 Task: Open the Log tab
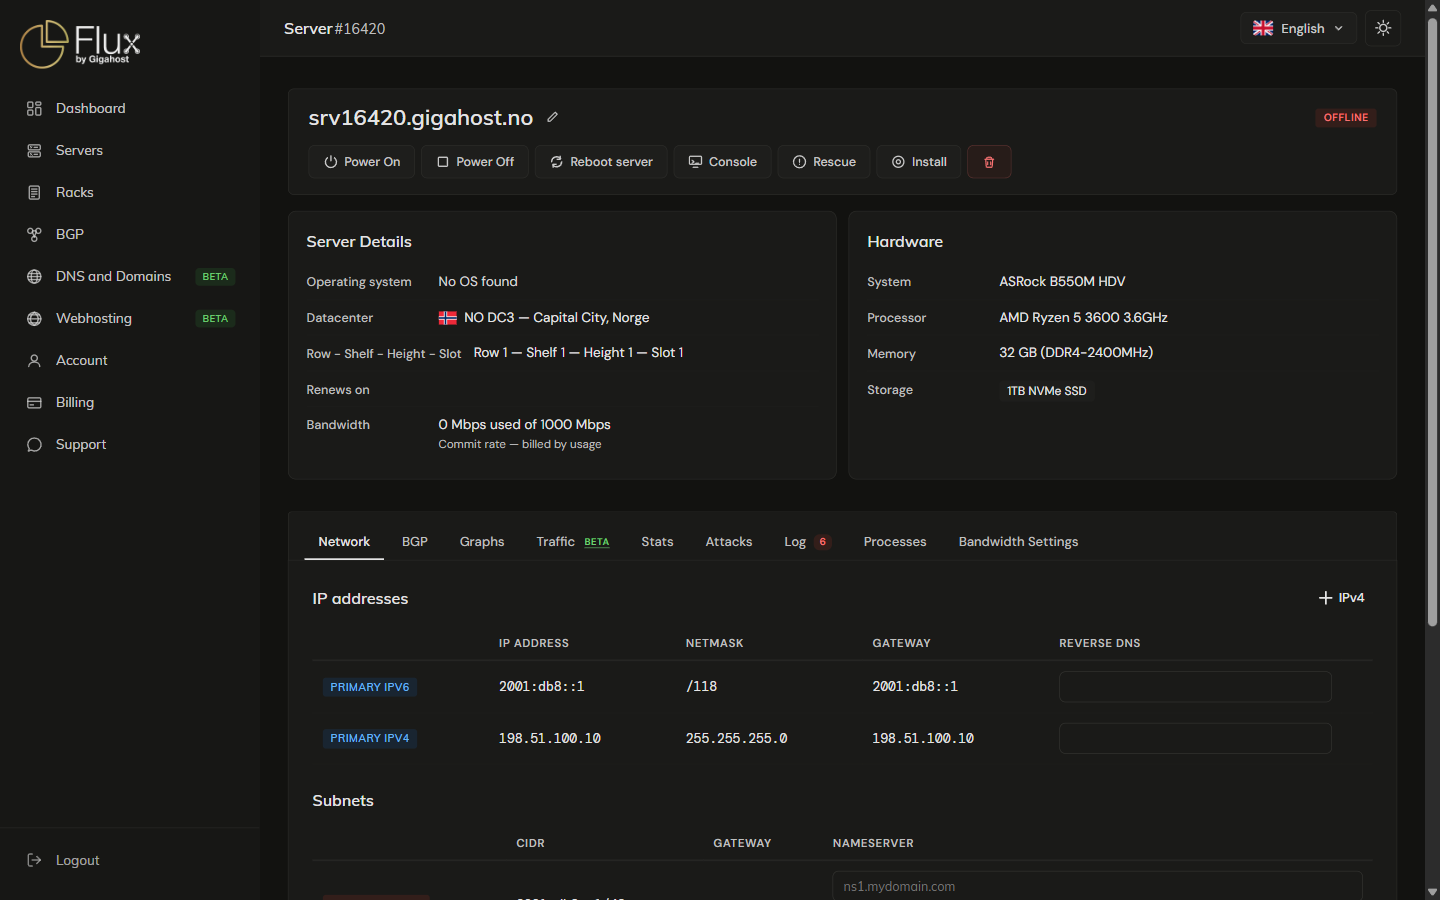click(x=807, y=541)
